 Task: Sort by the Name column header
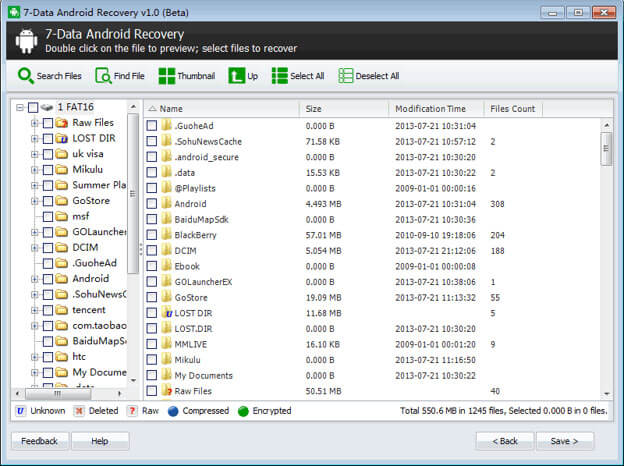[222, 109]
